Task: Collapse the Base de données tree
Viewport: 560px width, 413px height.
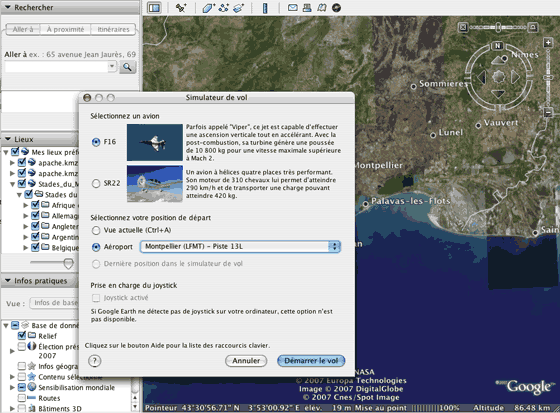Action: coord(6,325)
